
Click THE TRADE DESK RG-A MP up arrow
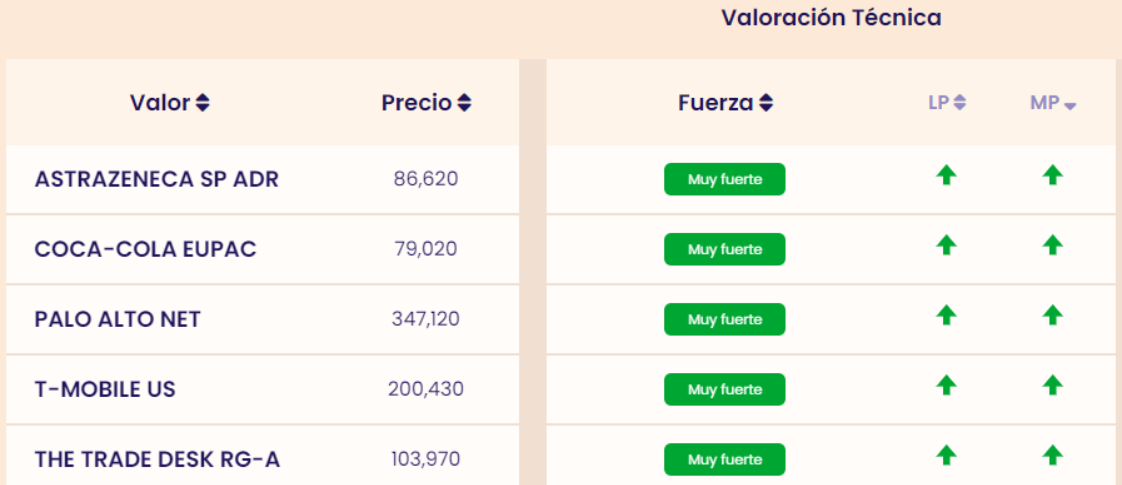pos(1052,456)
